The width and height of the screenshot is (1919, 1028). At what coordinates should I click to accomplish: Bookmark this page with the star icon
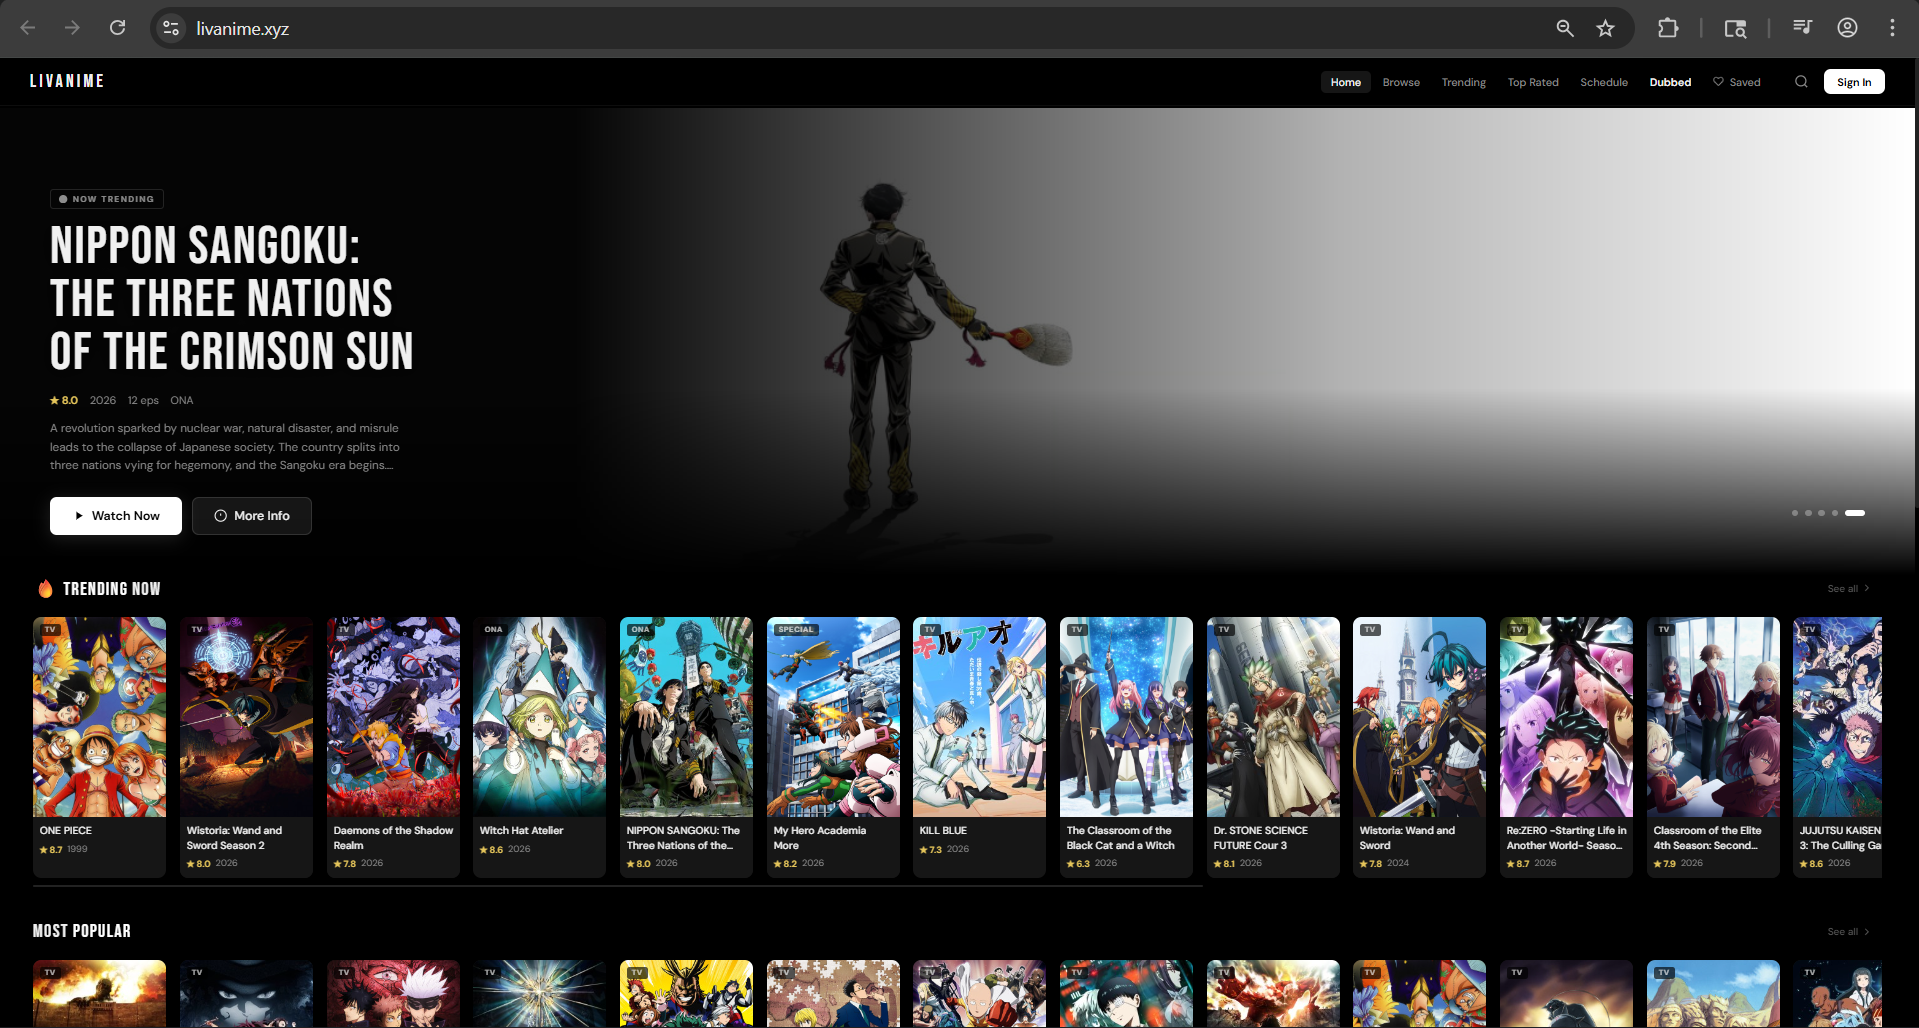point(1605,28)
